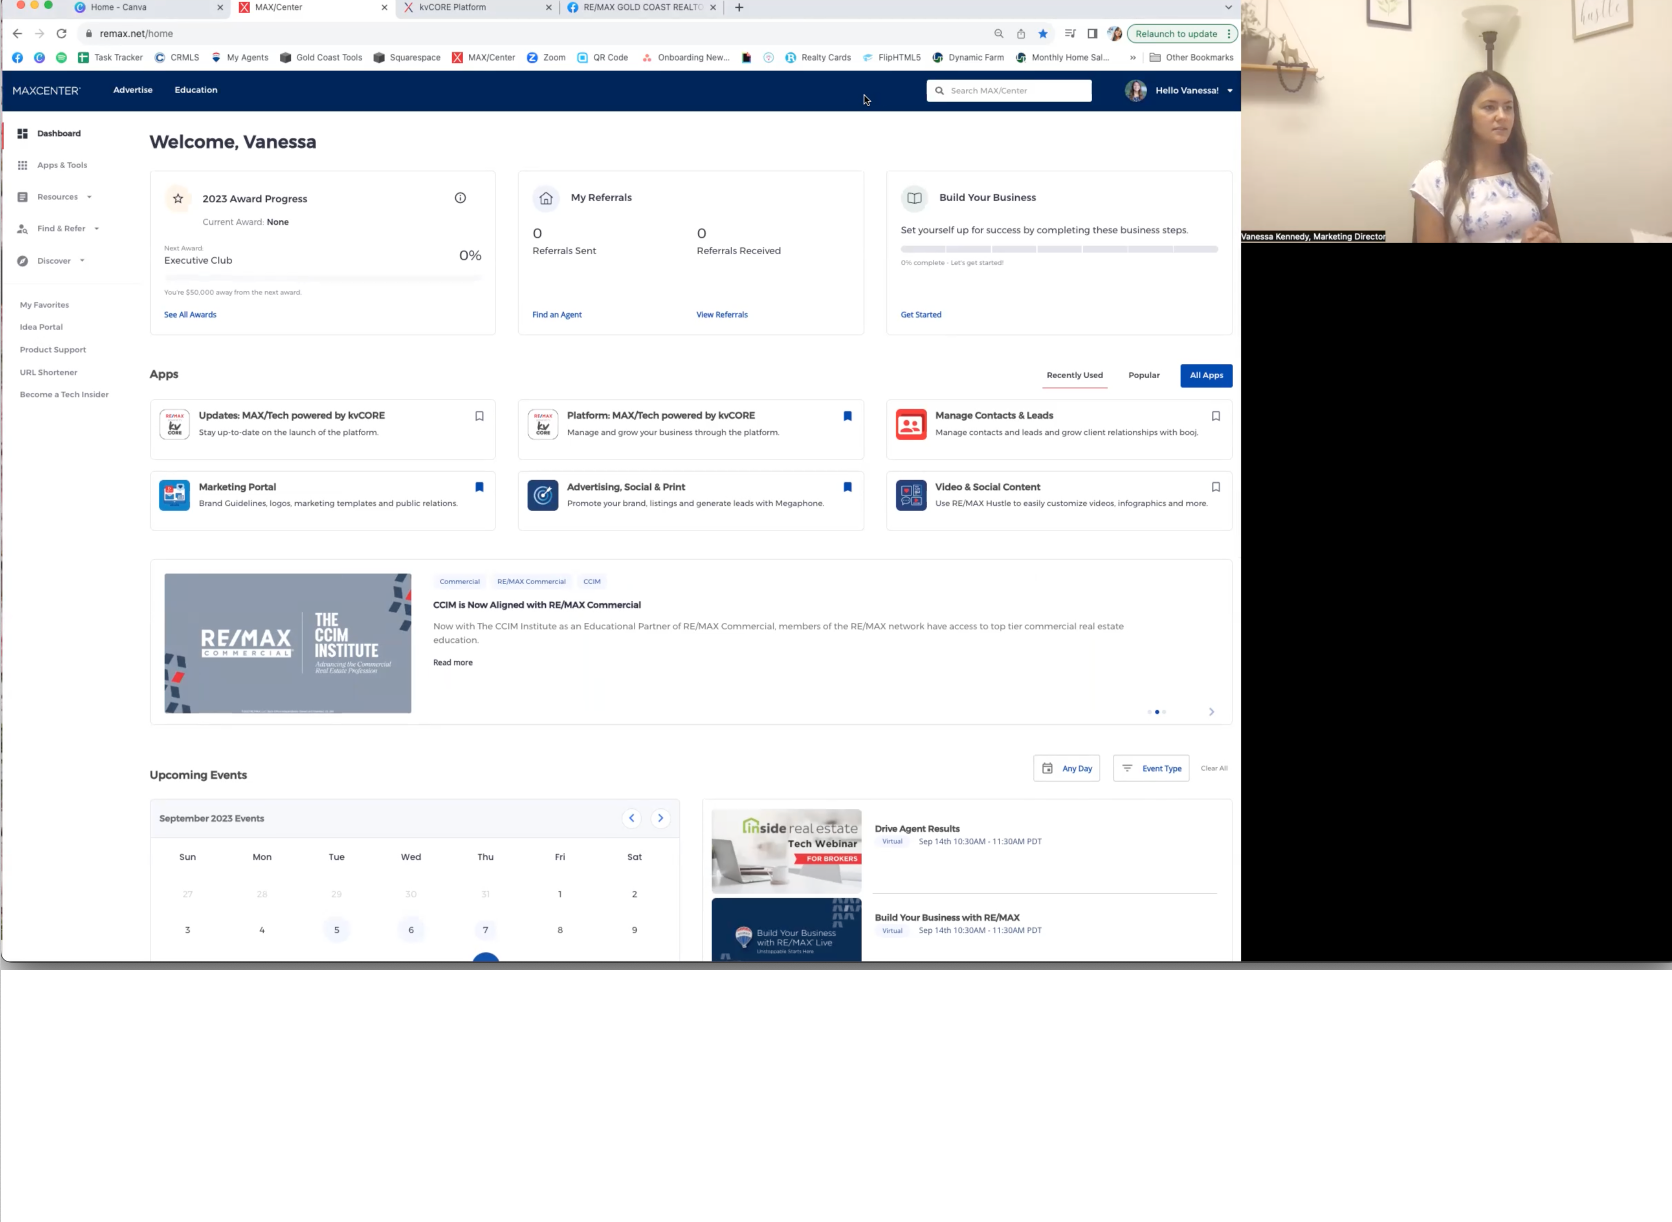Click the search magnifier in MAX/Center search
This screenshot has width=1672, height=1222.
(939, 91)
